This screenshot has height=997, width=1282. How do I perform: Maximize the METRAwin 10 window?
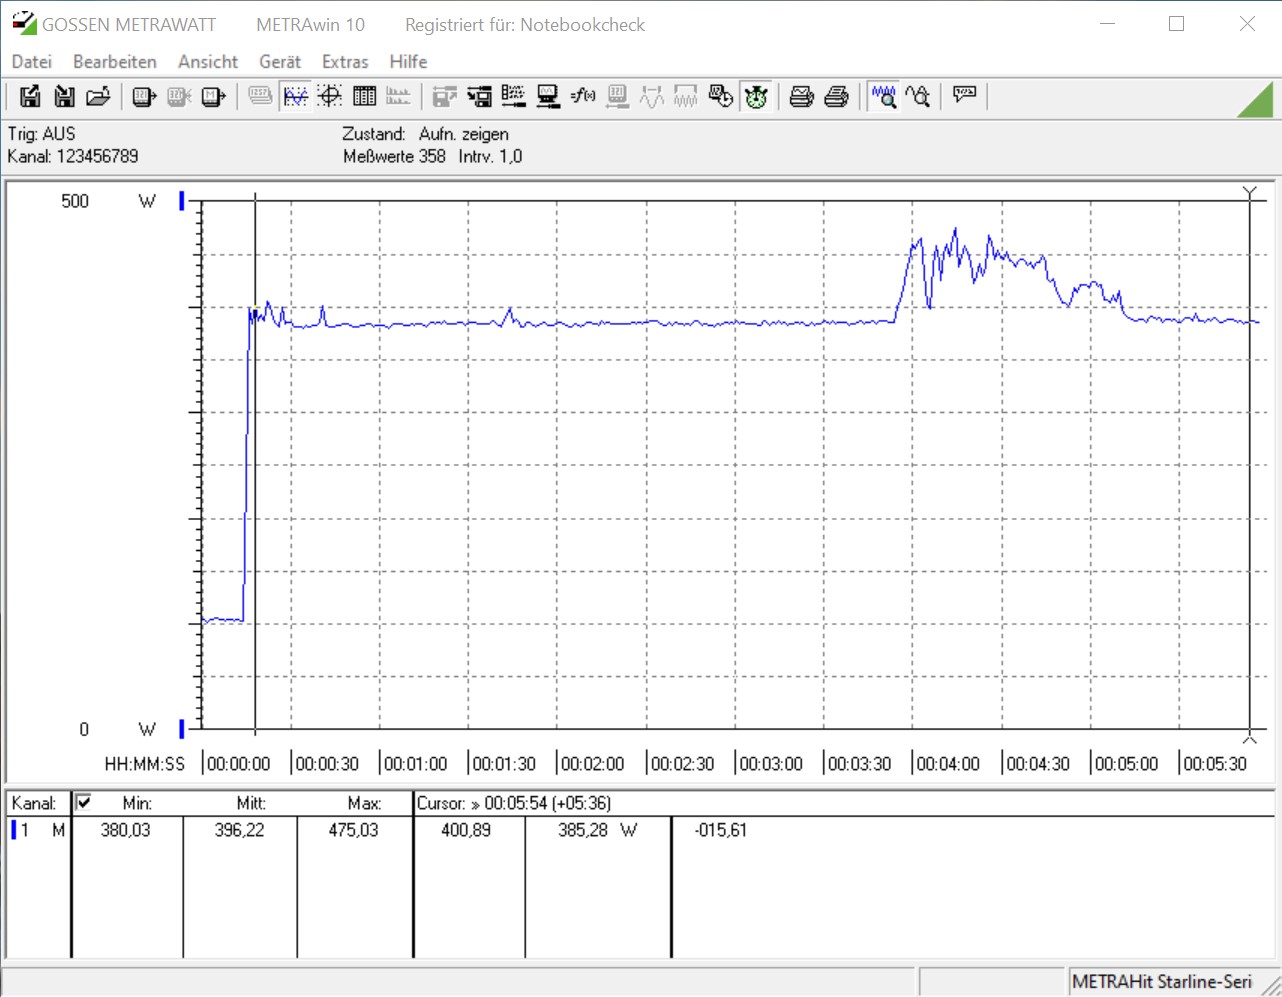[1177, 24]
